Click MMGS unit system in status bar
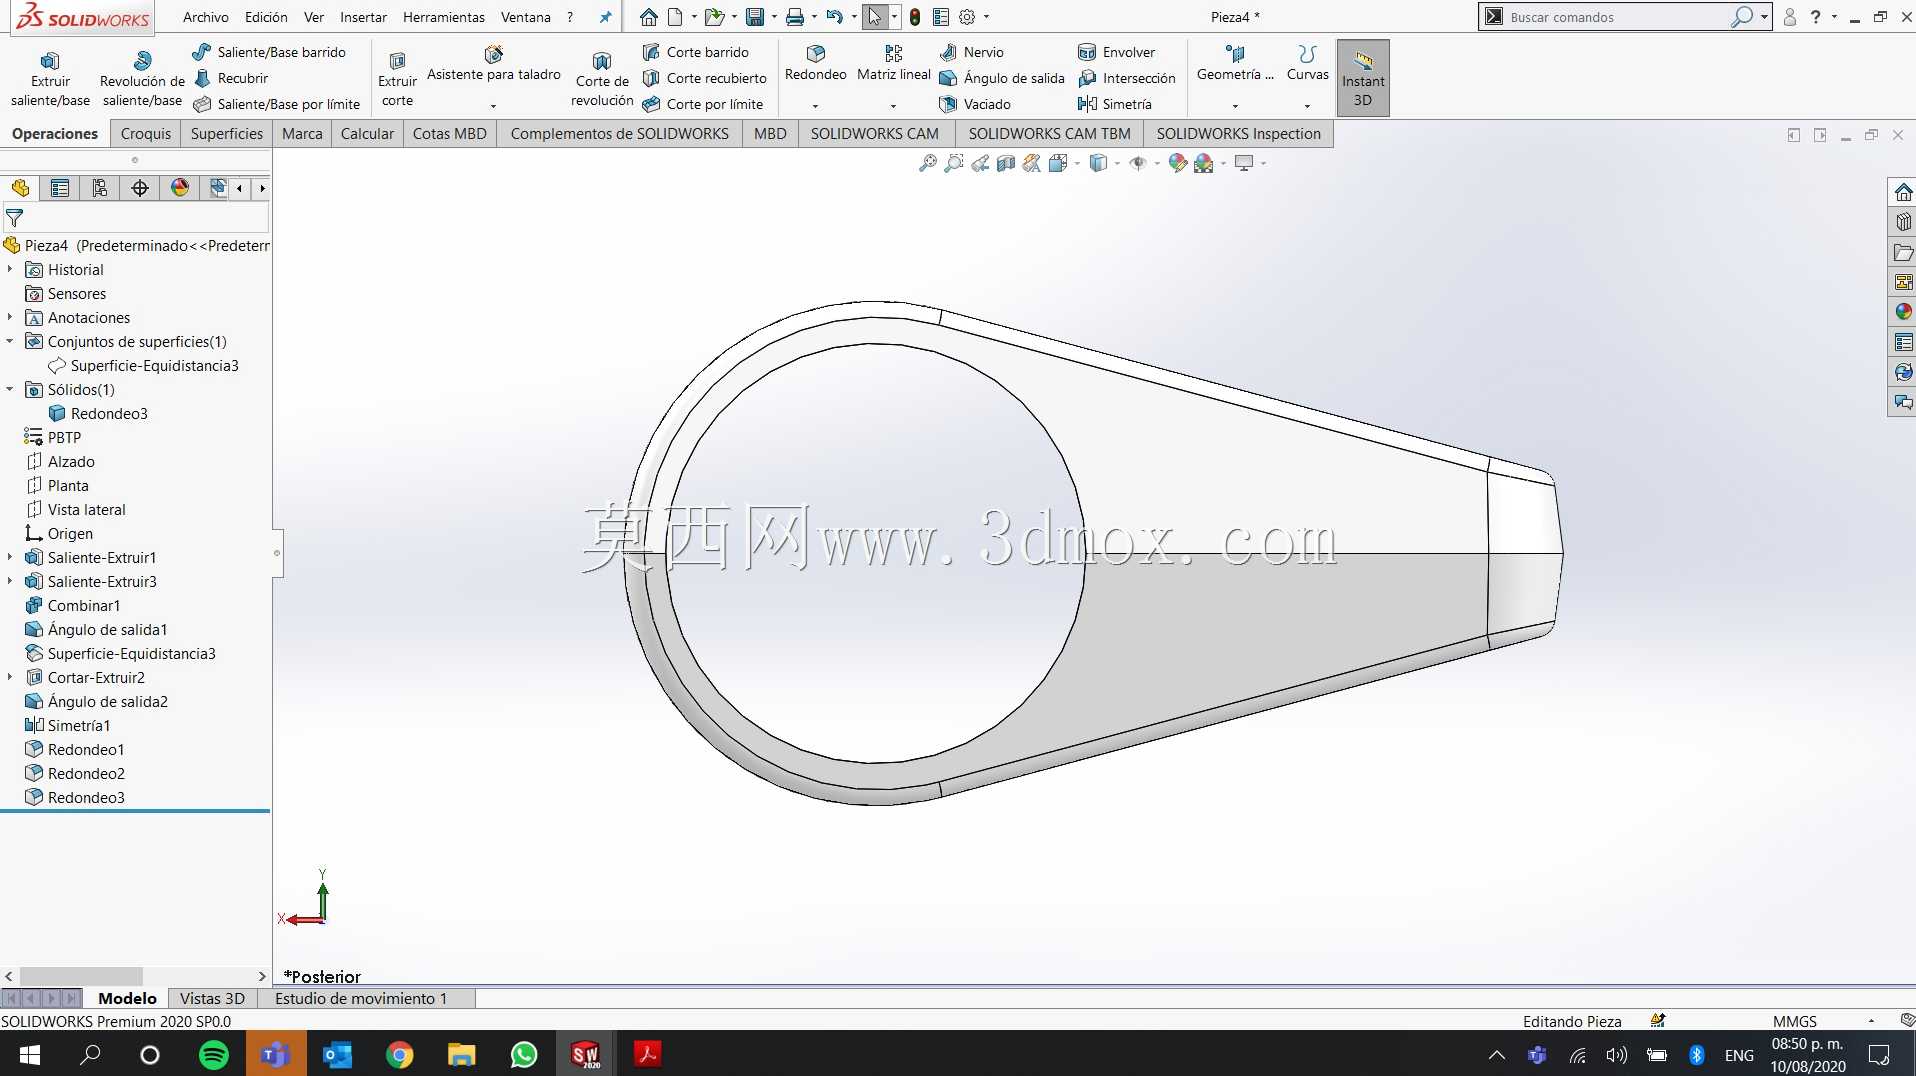The image size is (1916, 1076). 1794,1021
